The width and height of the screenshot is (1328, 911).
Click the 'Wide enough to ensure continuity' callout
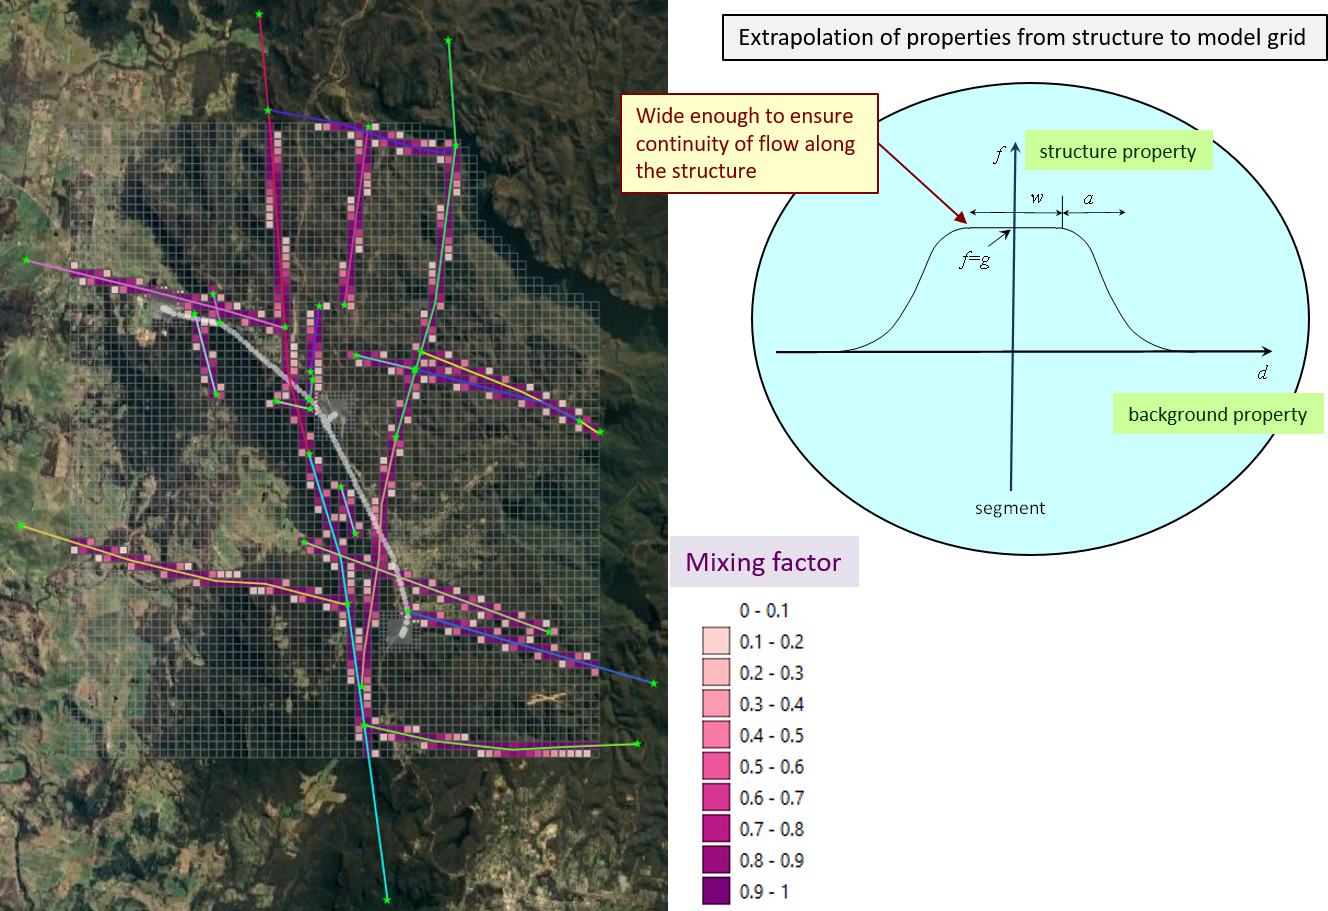tap(749, 143)
